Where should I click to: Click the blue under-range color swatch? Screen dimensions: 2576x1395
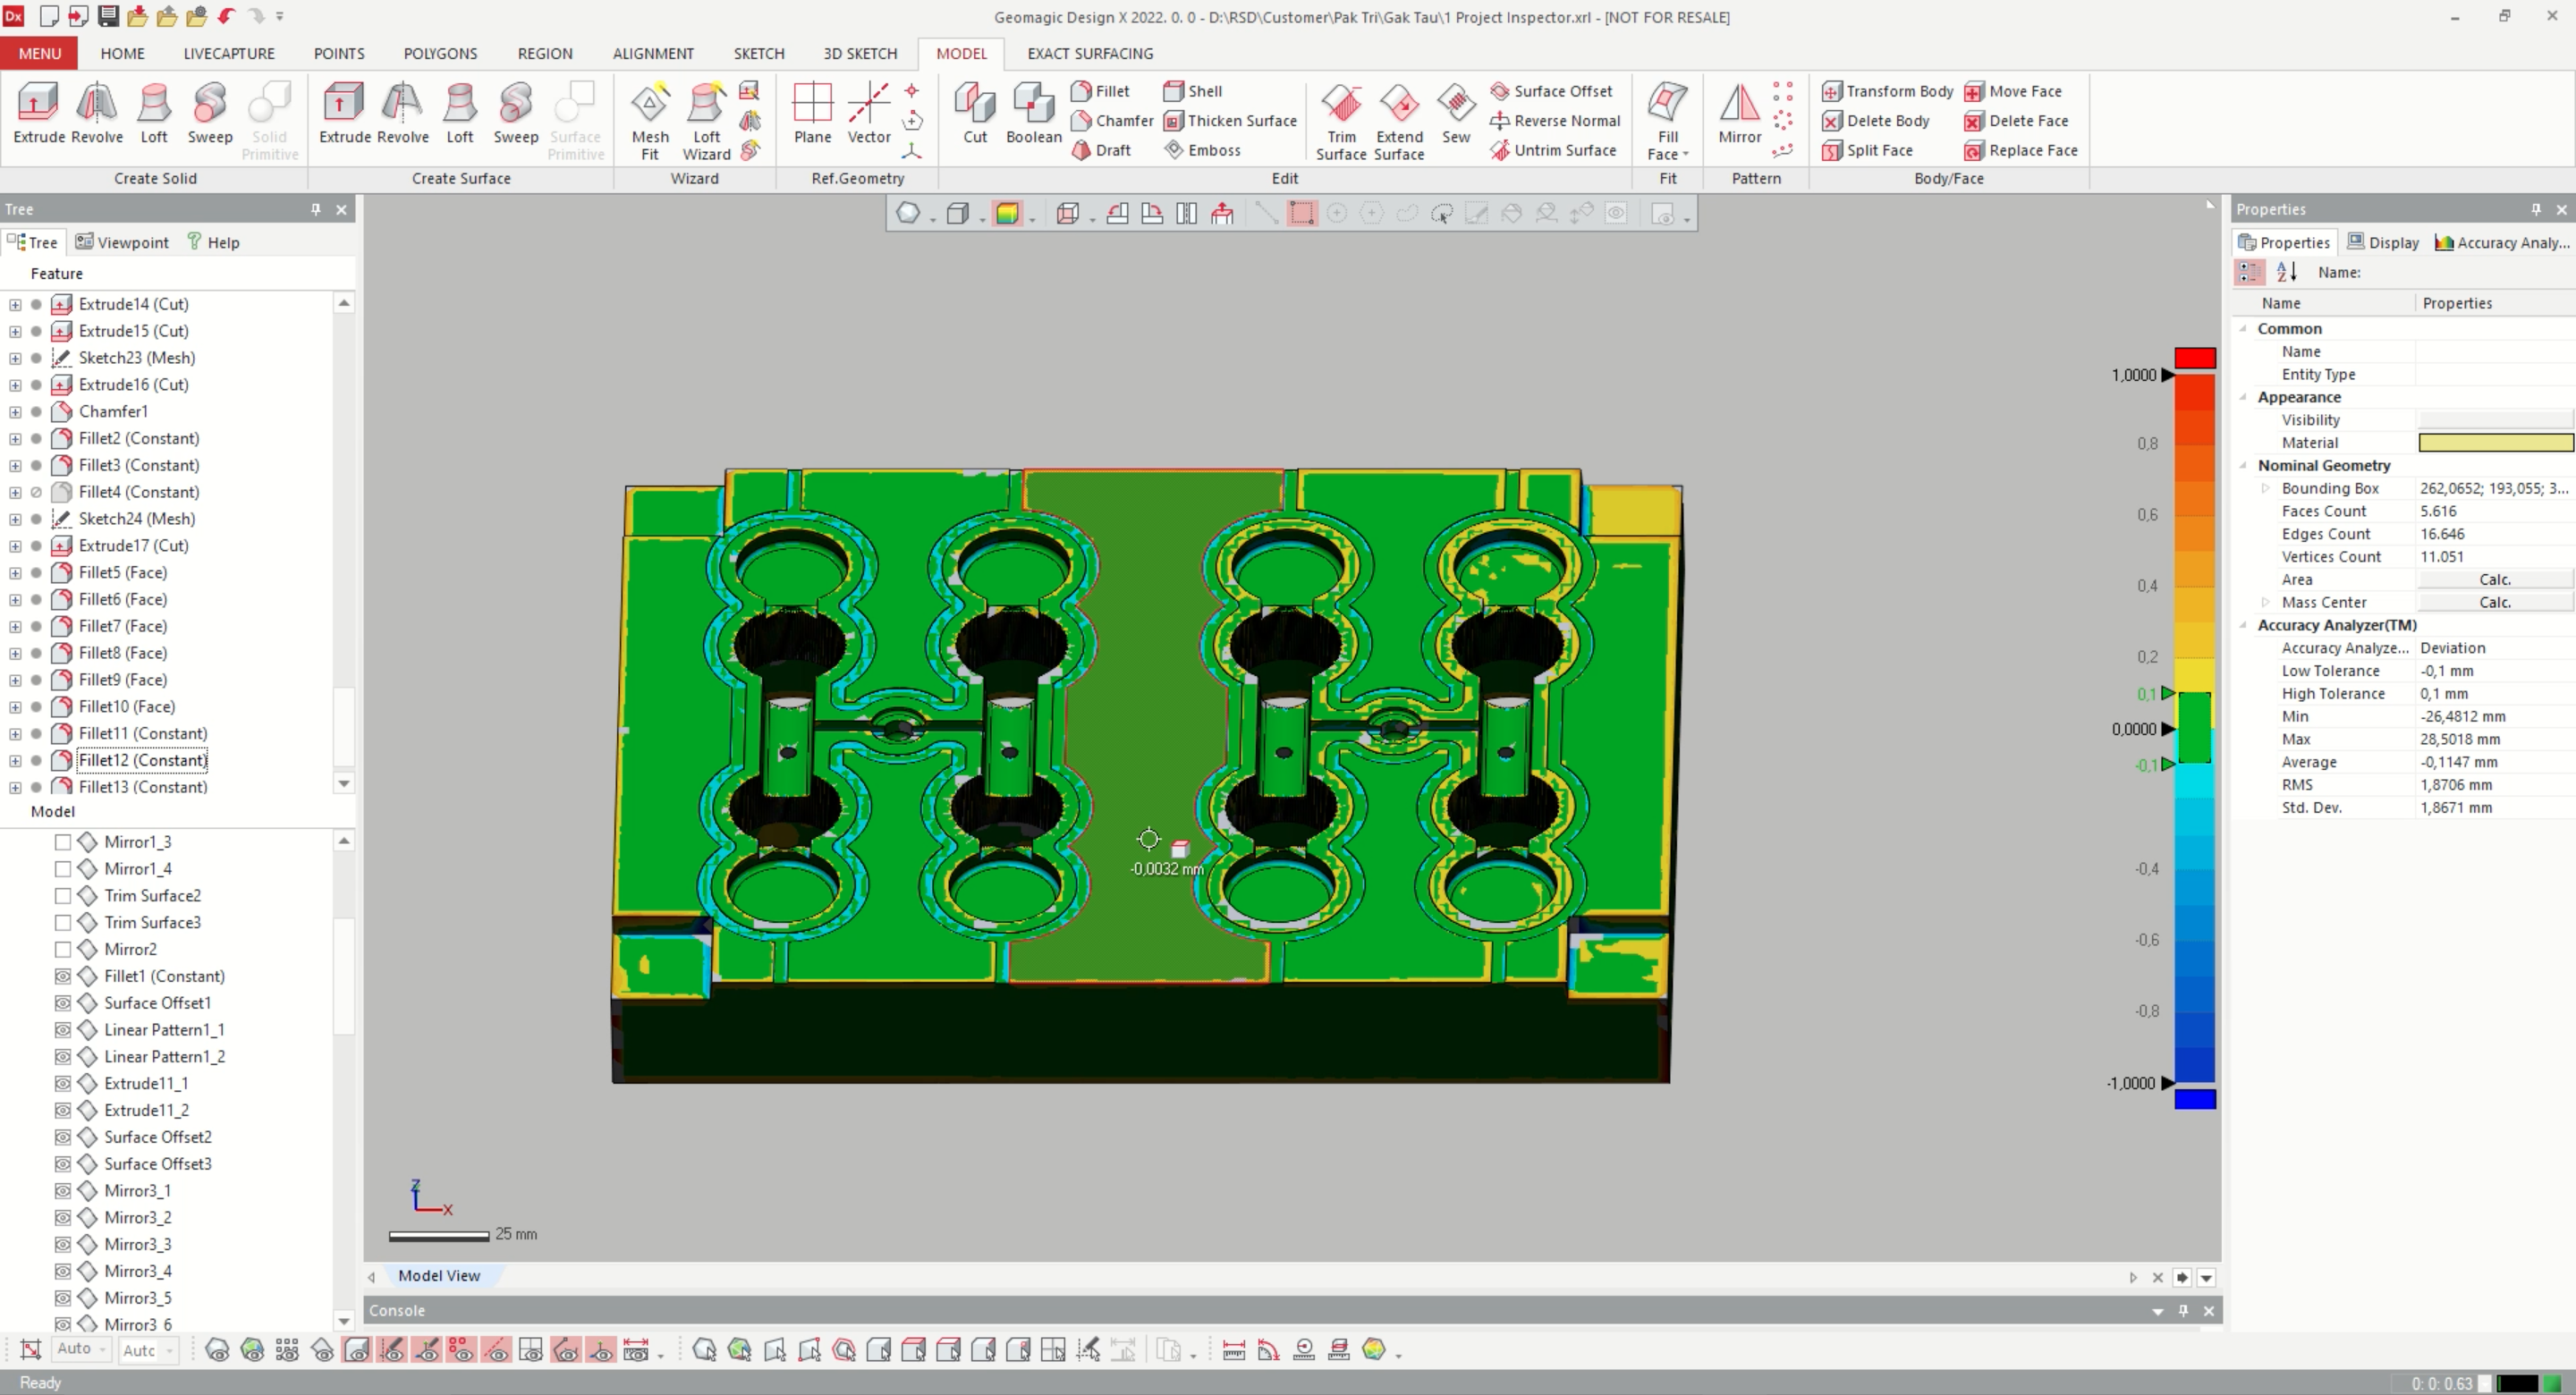pyautogui.click(x=2195, y=1099)
